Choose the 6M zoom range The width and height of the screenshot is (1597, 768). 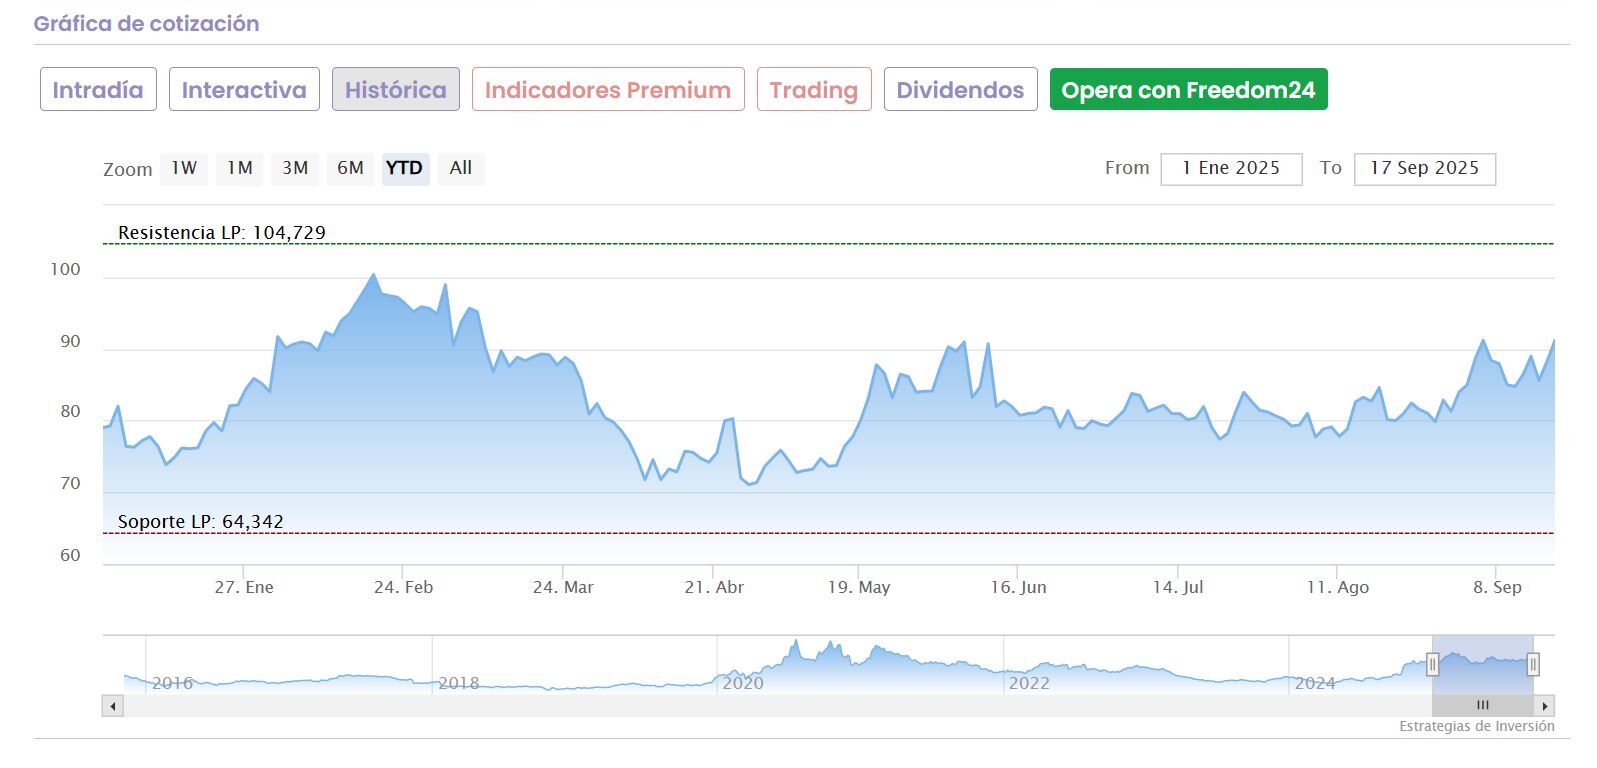coord(350,168)
